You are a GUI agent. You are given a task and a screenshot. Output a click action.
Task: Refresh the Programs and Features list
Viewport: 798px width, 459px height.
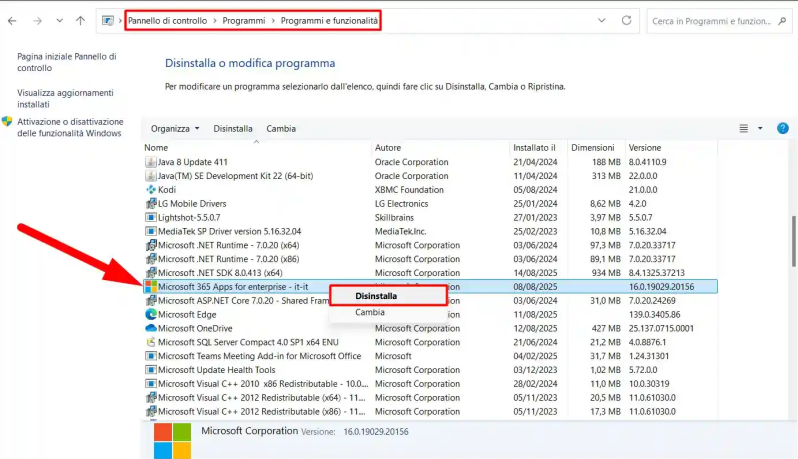point(626,20)
